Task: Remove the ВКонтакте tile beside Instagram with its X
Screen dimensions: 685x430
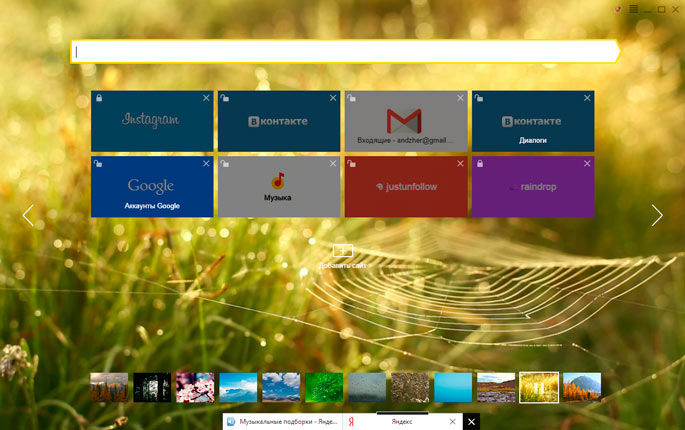Action: 333,98
